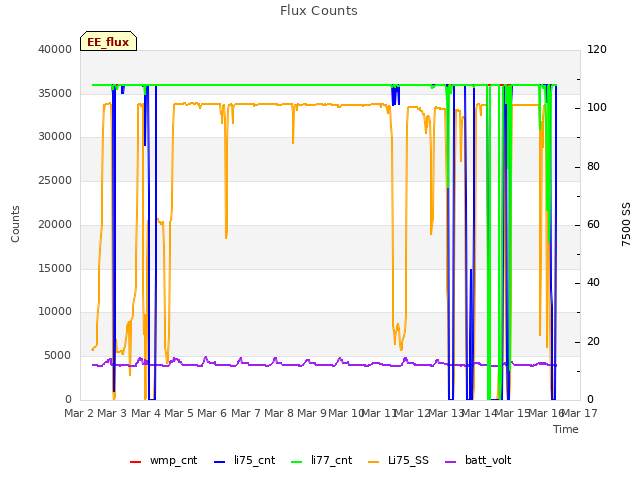This screenshot has width=640, height=480.
Task: Click the red wmp_cnt legend swatch
Action: [136, 462]
